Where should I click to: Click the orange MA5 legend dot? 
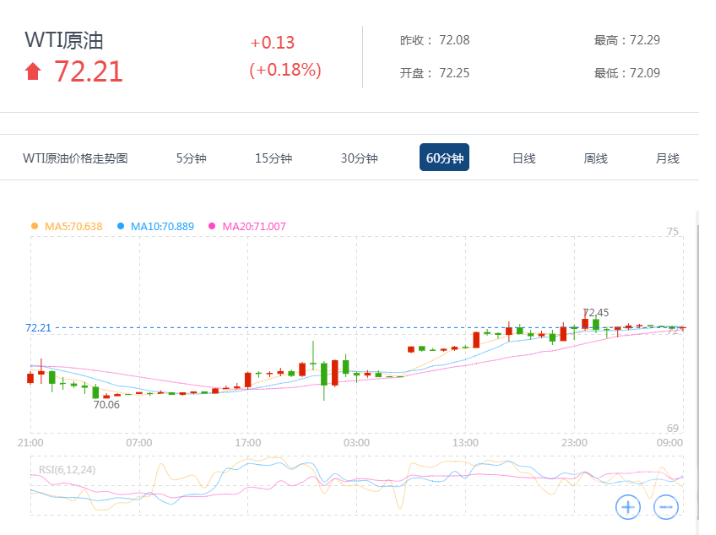point(35,227)
